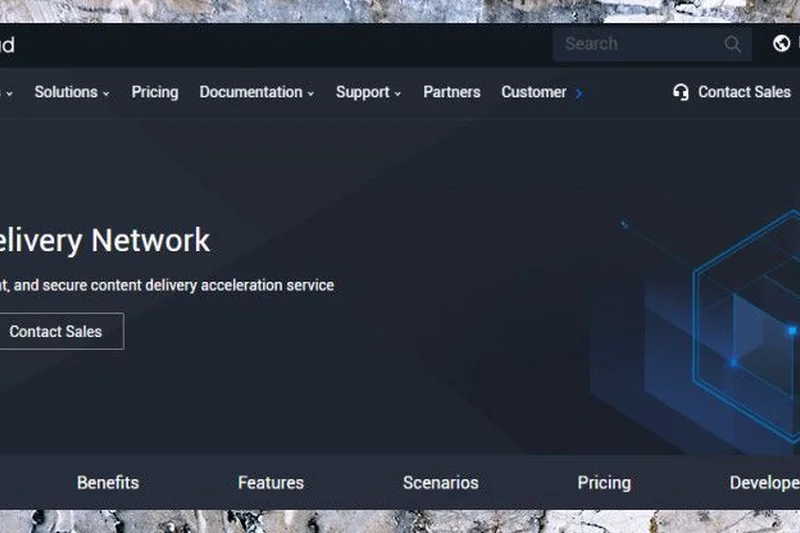Expand the Support dropdown menu
Image resolution: width=800 pixels, height=533 pixels.
pyautogui.click(x=368, y=92)
